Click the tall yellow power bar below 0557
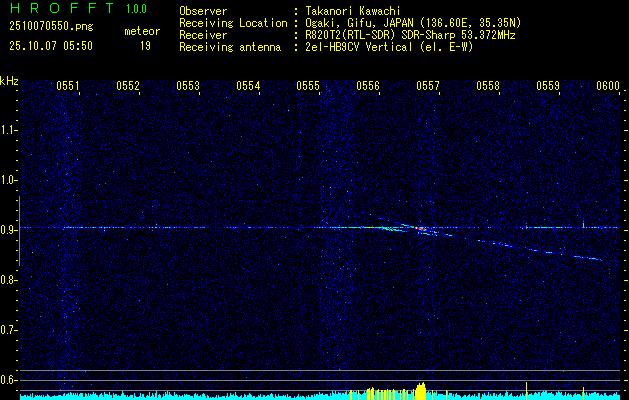The height and width of the screenshot is (400, 629). click(421, 391)
